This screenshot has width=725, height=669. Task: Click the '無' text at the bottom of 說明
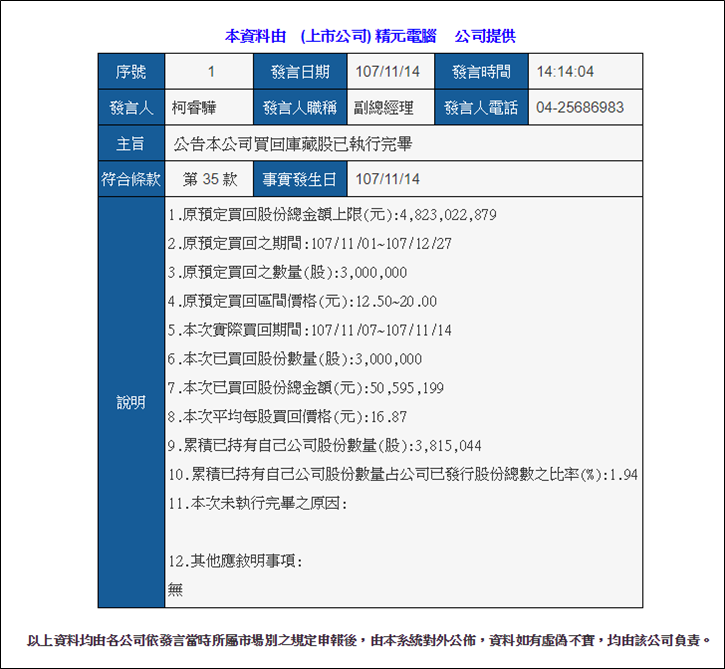click(x=175, y=590)
